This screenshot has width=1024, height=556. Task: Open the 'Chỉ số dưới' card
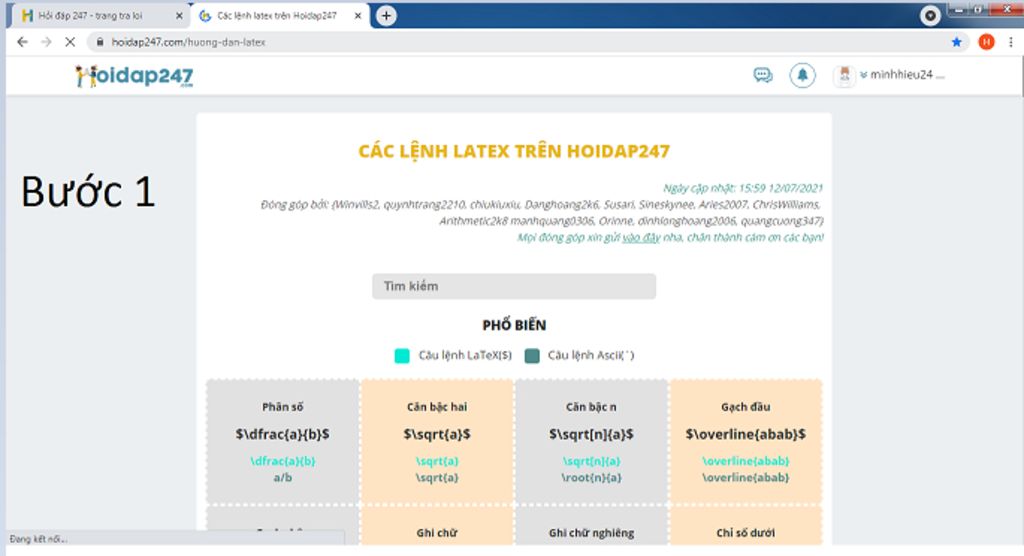click(745, 527)
